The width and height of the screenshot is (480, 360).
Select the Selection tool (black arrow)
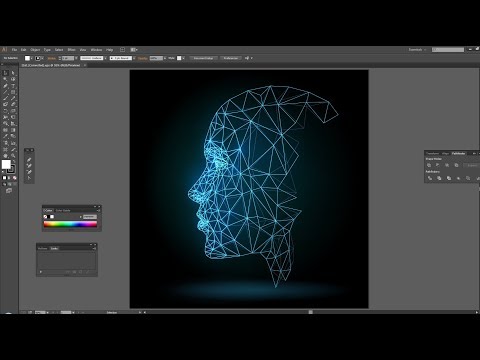tap(5, 73)
